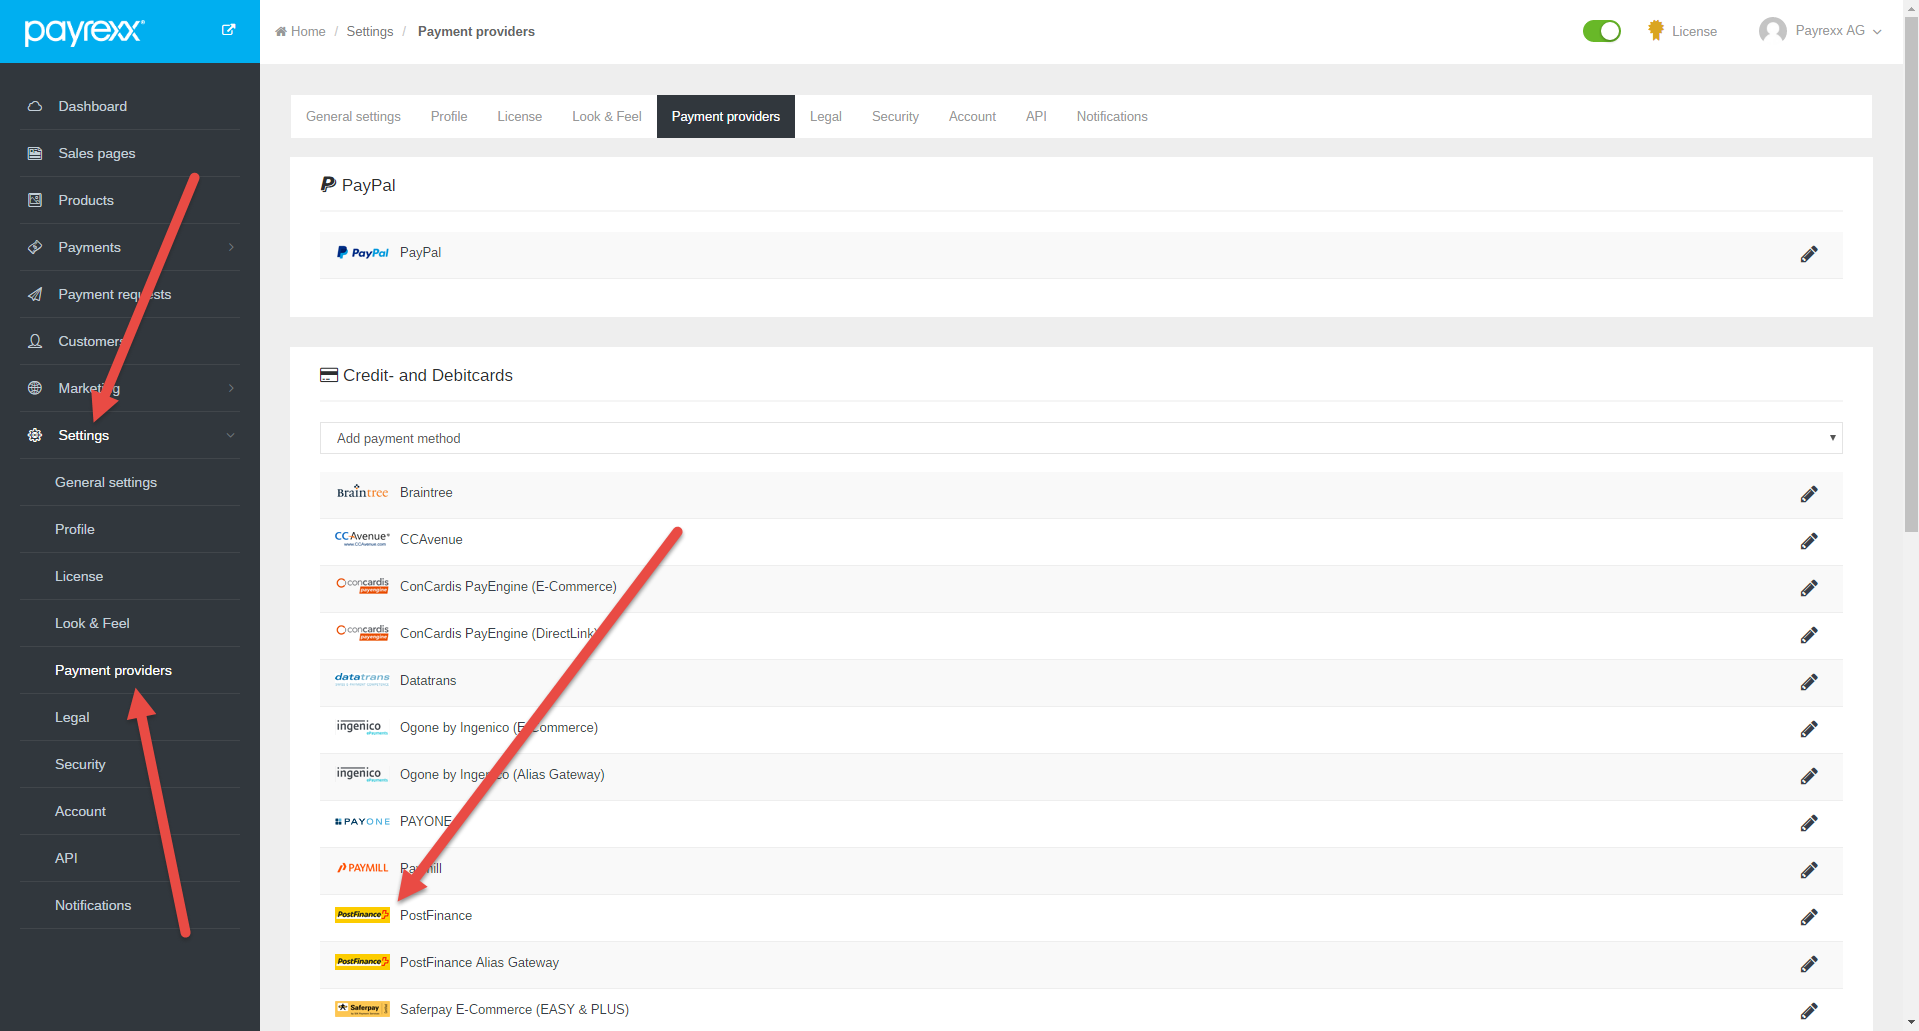Open Security in the sidebar
This screenshot has width=1919, height=1031.
80,764
